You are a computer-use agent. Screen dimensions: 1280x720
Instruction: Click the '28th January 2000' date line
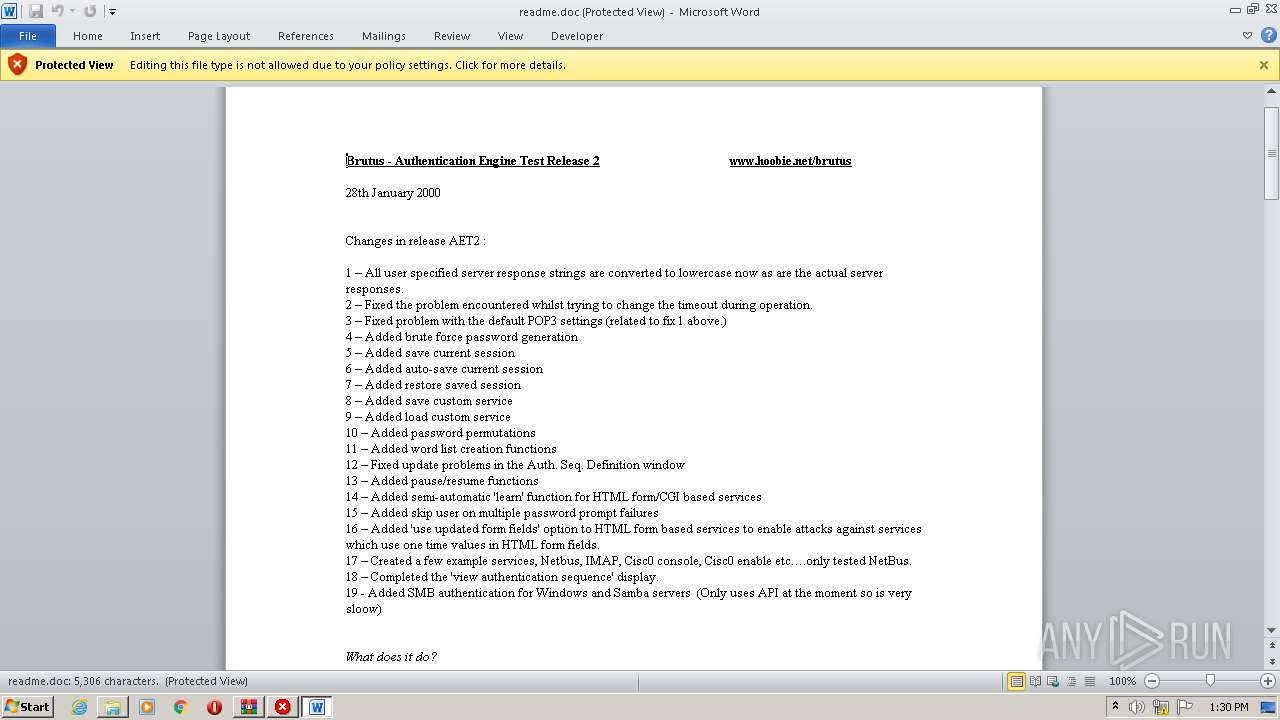pos(393,193)
